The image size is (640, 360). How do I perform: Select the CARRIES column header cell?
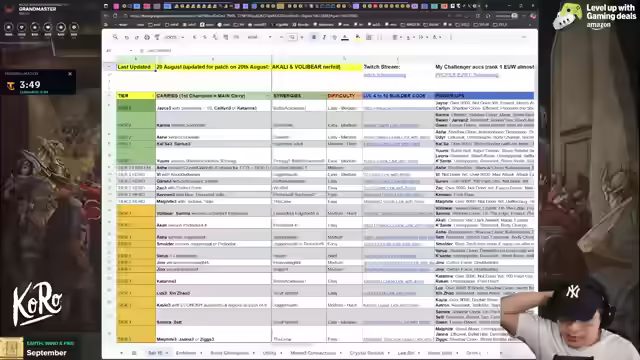tap(213, 96)
